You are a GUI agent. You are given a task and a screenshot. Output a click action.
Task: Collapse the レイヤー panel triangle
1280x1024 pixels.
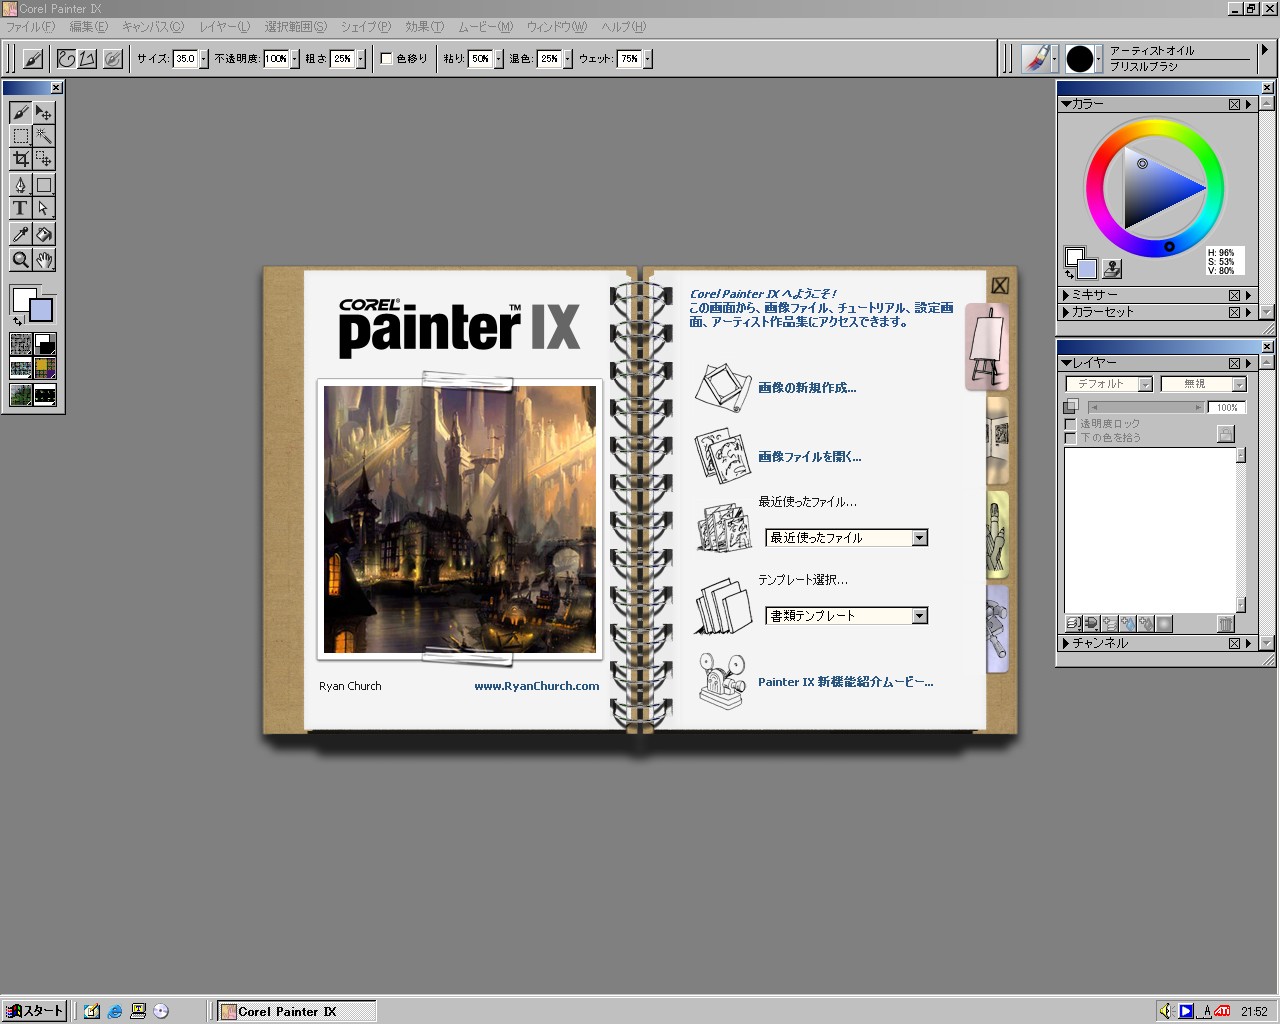pyautogui.click(x=1066, y=363)
